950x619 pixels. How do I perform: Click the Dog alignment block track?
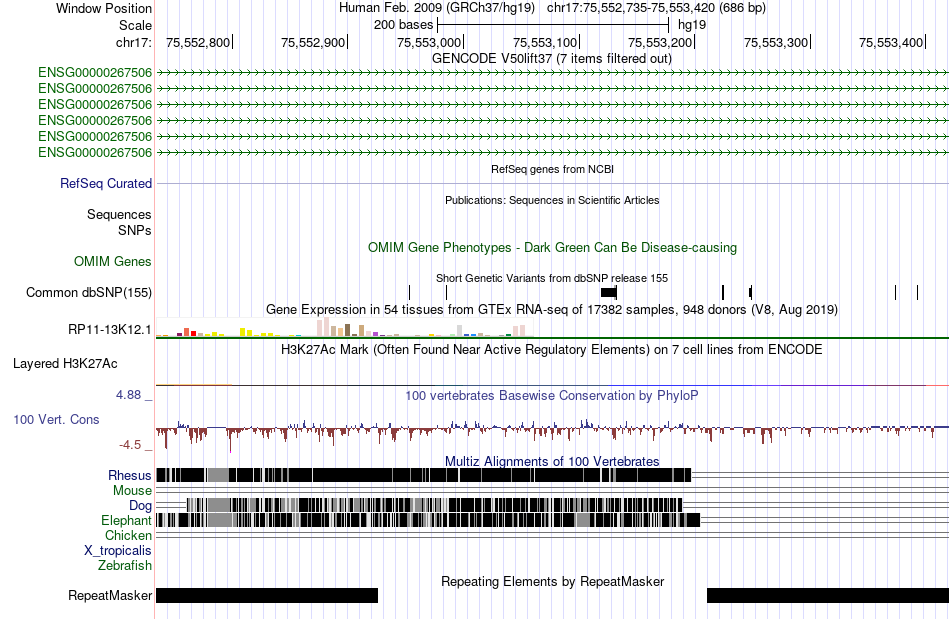coord(434,505)
